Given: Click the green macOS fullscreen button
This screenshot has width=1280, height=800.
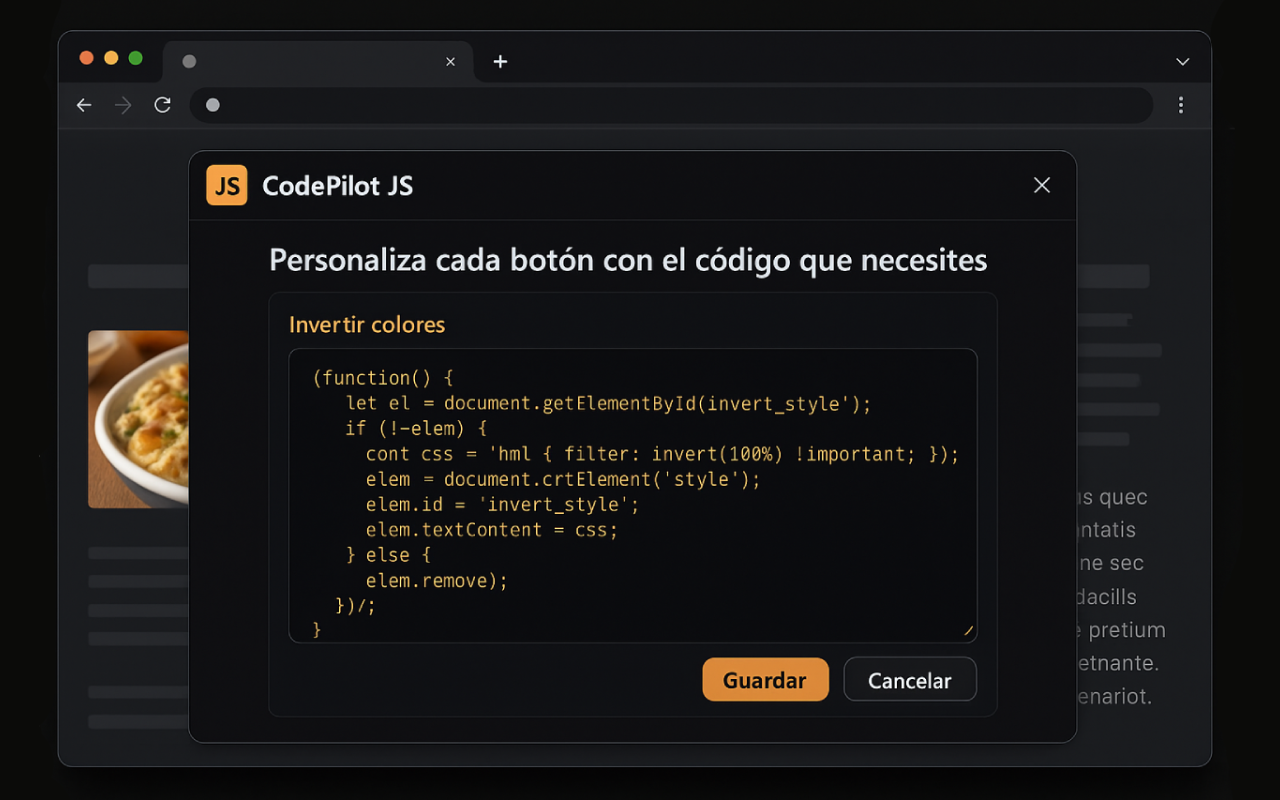Looking at the screenshot, I should (x=136, y=58).
